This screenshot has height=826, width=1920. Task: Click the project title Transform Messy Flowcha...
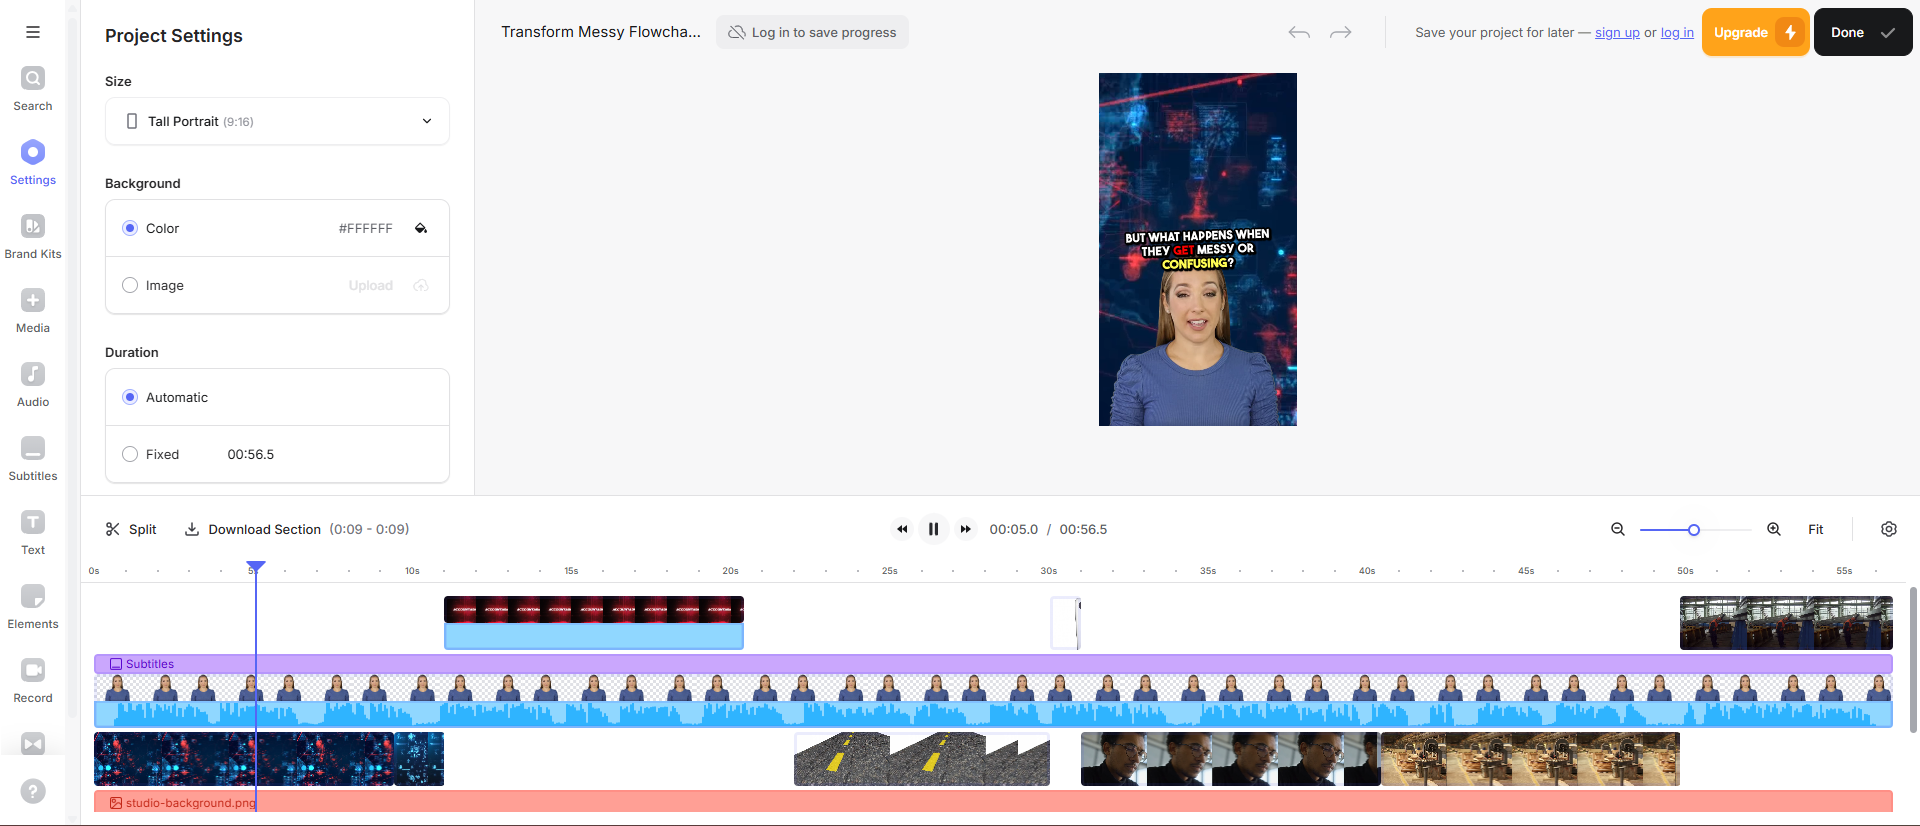tap(601, 32)
